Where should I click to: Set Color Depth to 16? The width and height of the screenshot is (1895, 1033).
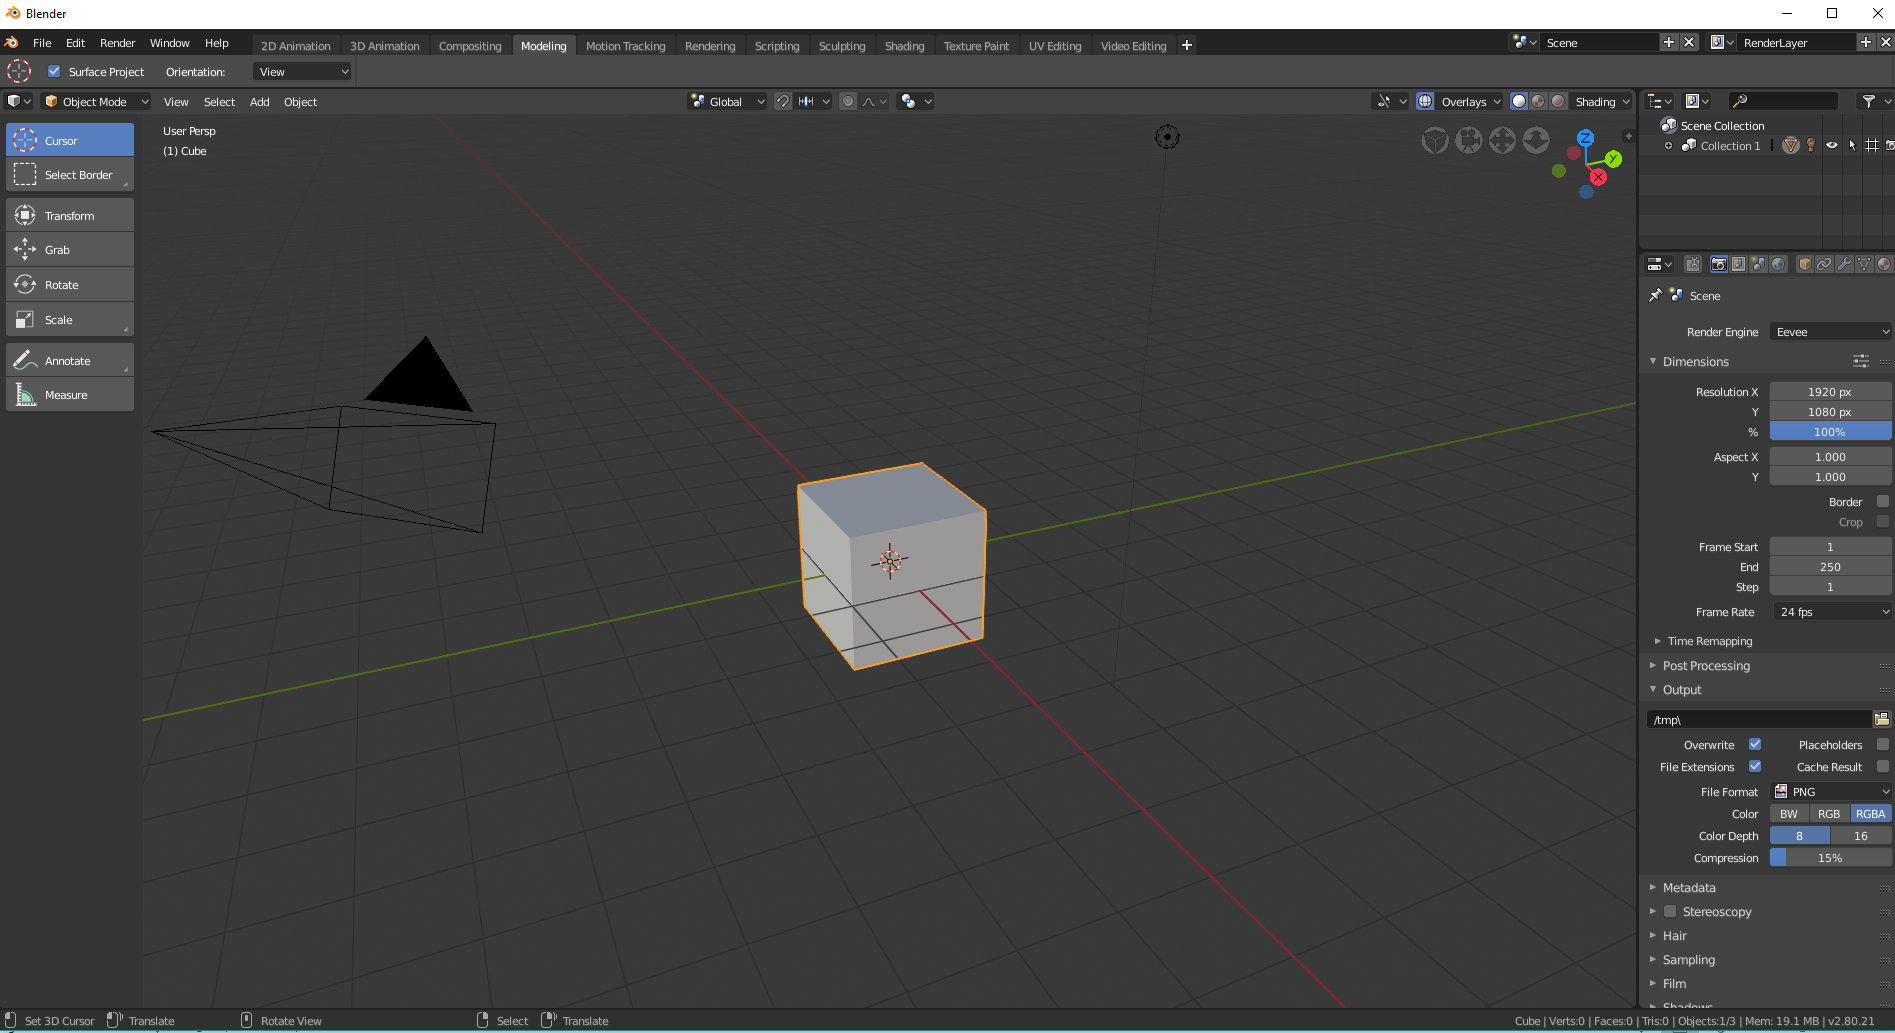tap(1861, 835)
